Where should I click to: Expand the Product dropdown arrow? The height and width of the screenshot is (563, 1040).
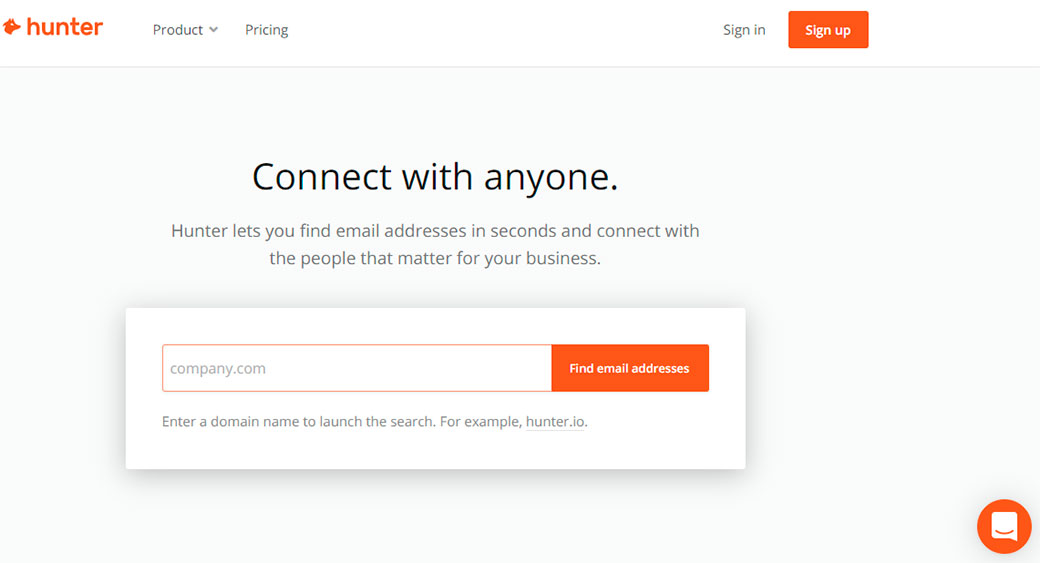tap(213, 30)
